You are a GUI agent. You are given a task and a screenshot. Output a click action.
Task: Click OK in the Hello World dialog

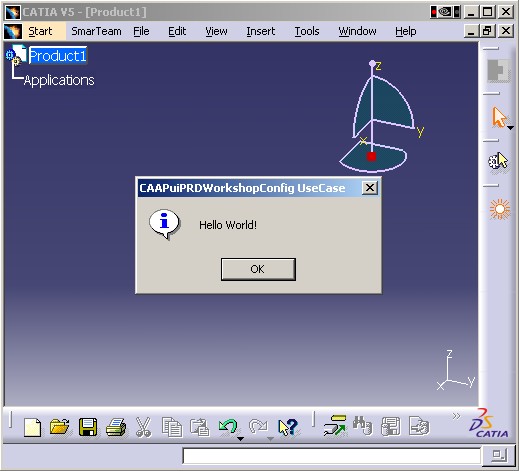coord(258,269)
